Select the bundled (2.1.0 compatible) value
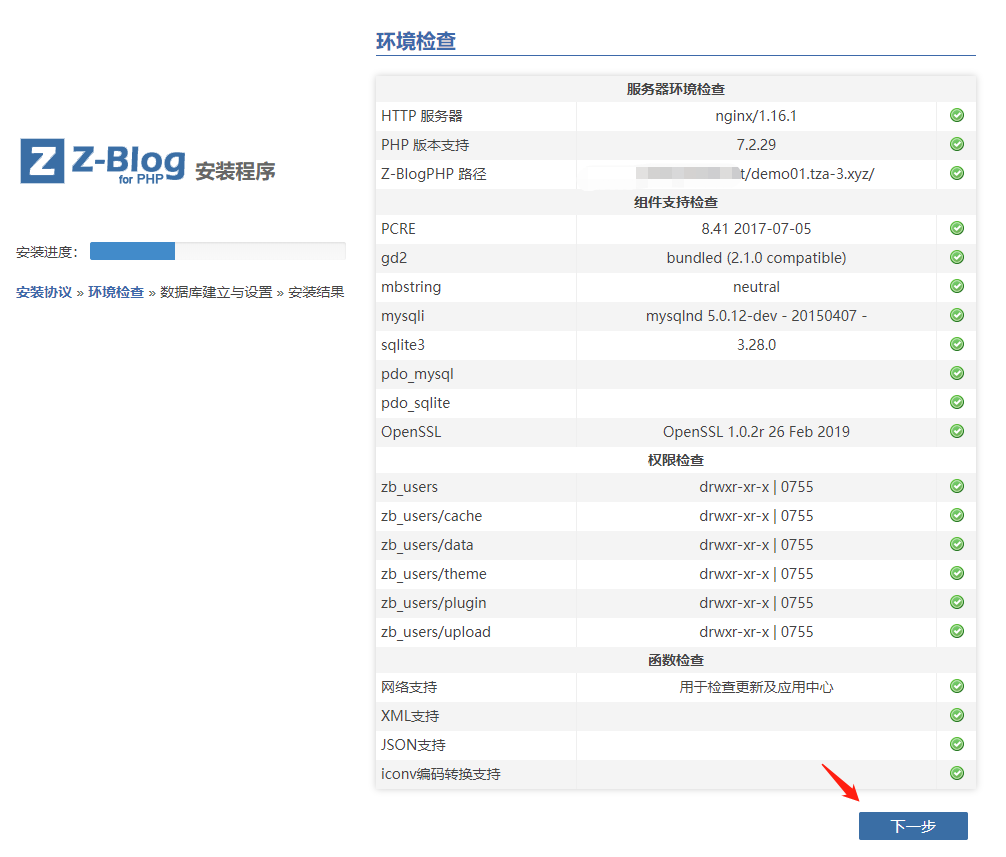 [756, 258]
